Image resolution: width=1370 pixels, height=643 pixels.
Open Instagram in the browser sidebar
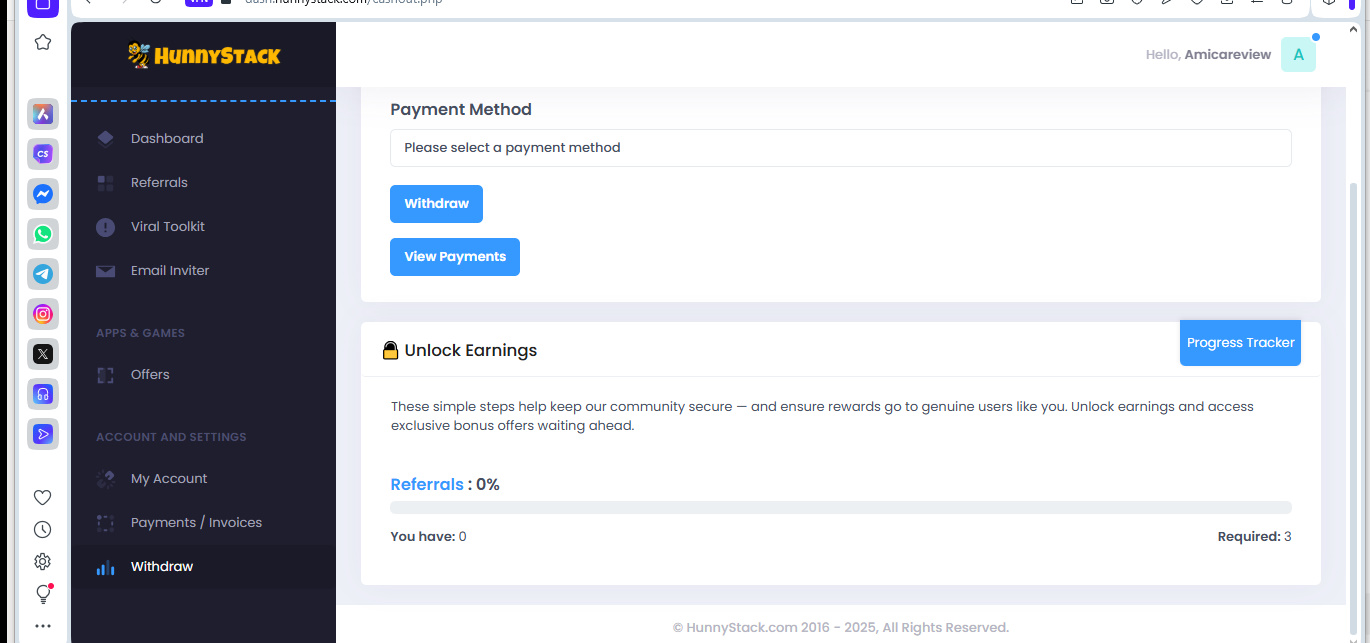[x=43, y=314]
